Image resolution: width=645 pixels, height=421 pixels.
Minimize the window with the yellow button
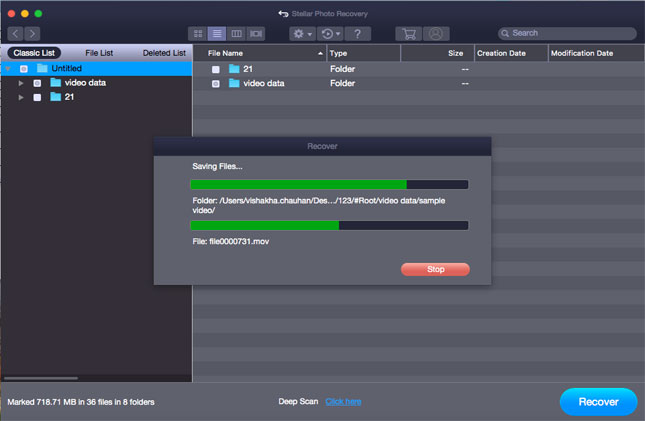(25, 14)
